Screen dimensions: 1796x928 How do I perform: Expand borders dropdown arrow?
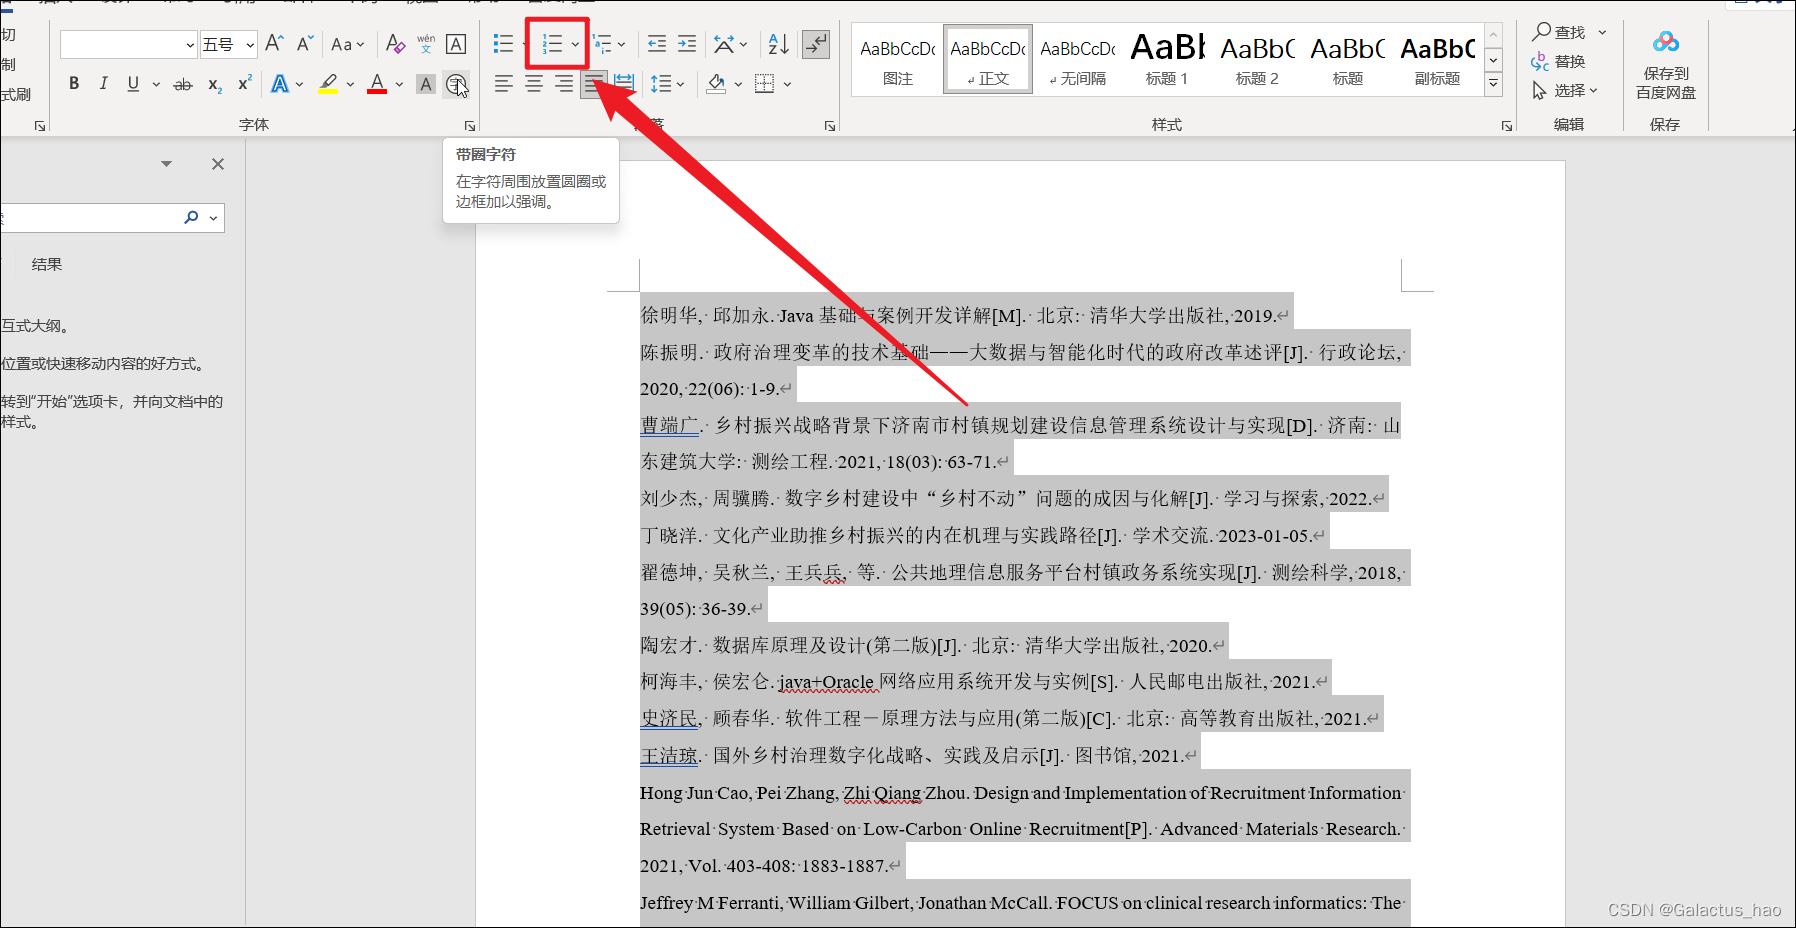click(787, 84)
